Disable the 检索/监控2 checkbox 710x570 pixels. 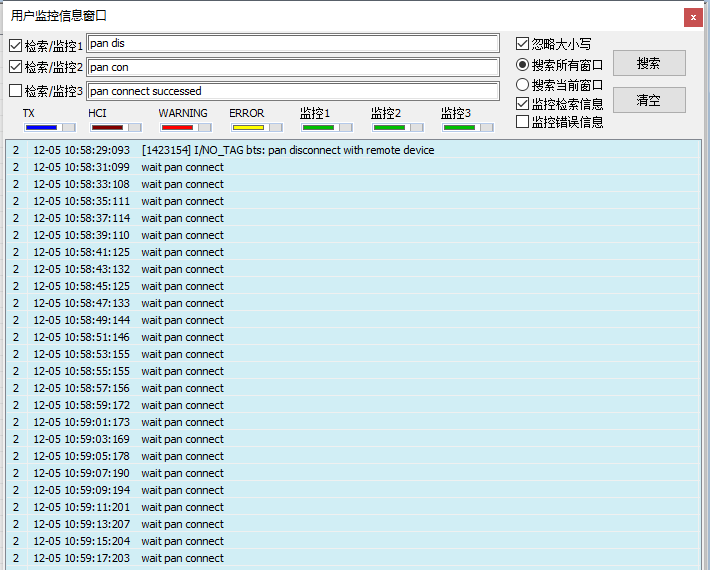[x=15, y=67]
